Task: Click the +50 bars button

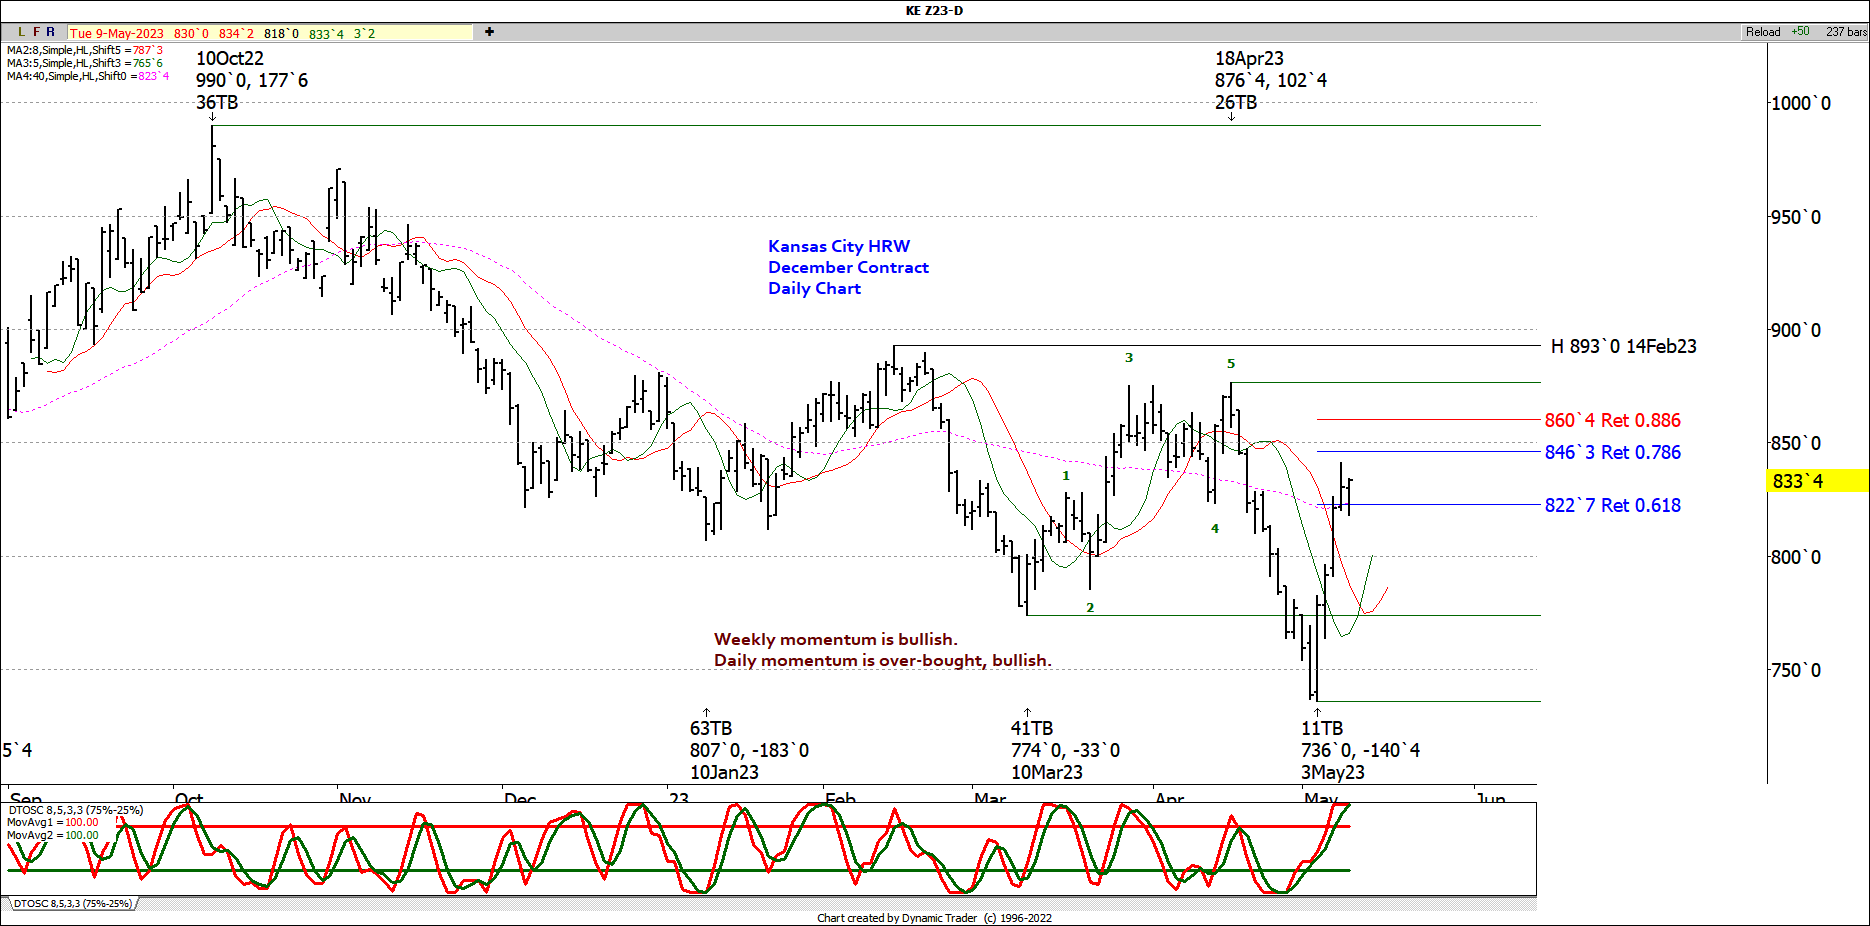Action: [x=1800, y=32]
